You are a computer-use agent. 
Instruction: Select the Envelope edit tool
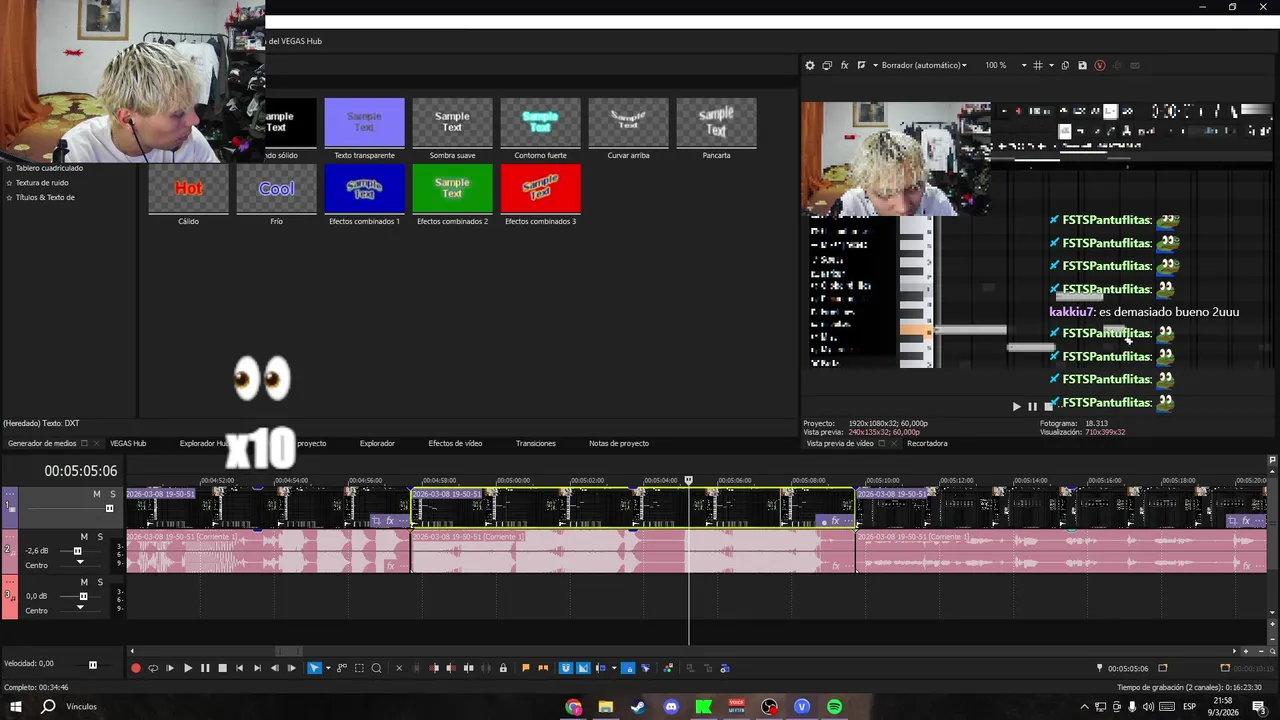(x=342, y=668)
